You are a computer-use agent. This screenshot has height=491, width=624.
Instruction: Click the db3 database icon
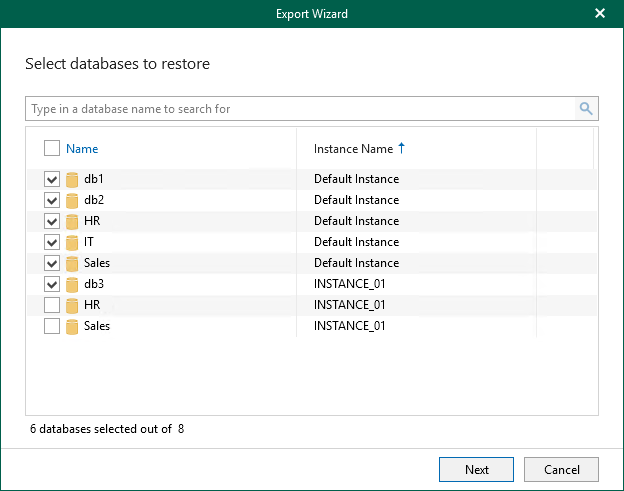72,285
